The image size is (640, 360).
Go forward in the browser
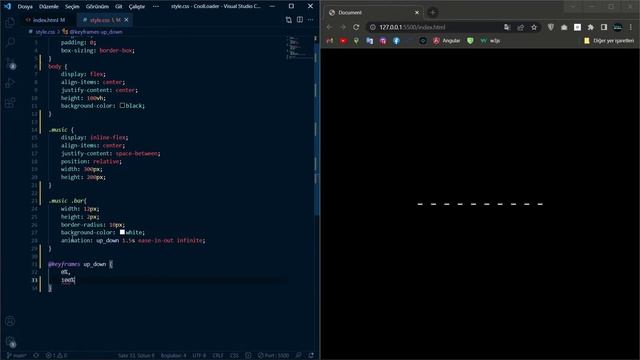click(x=343, y=27)
